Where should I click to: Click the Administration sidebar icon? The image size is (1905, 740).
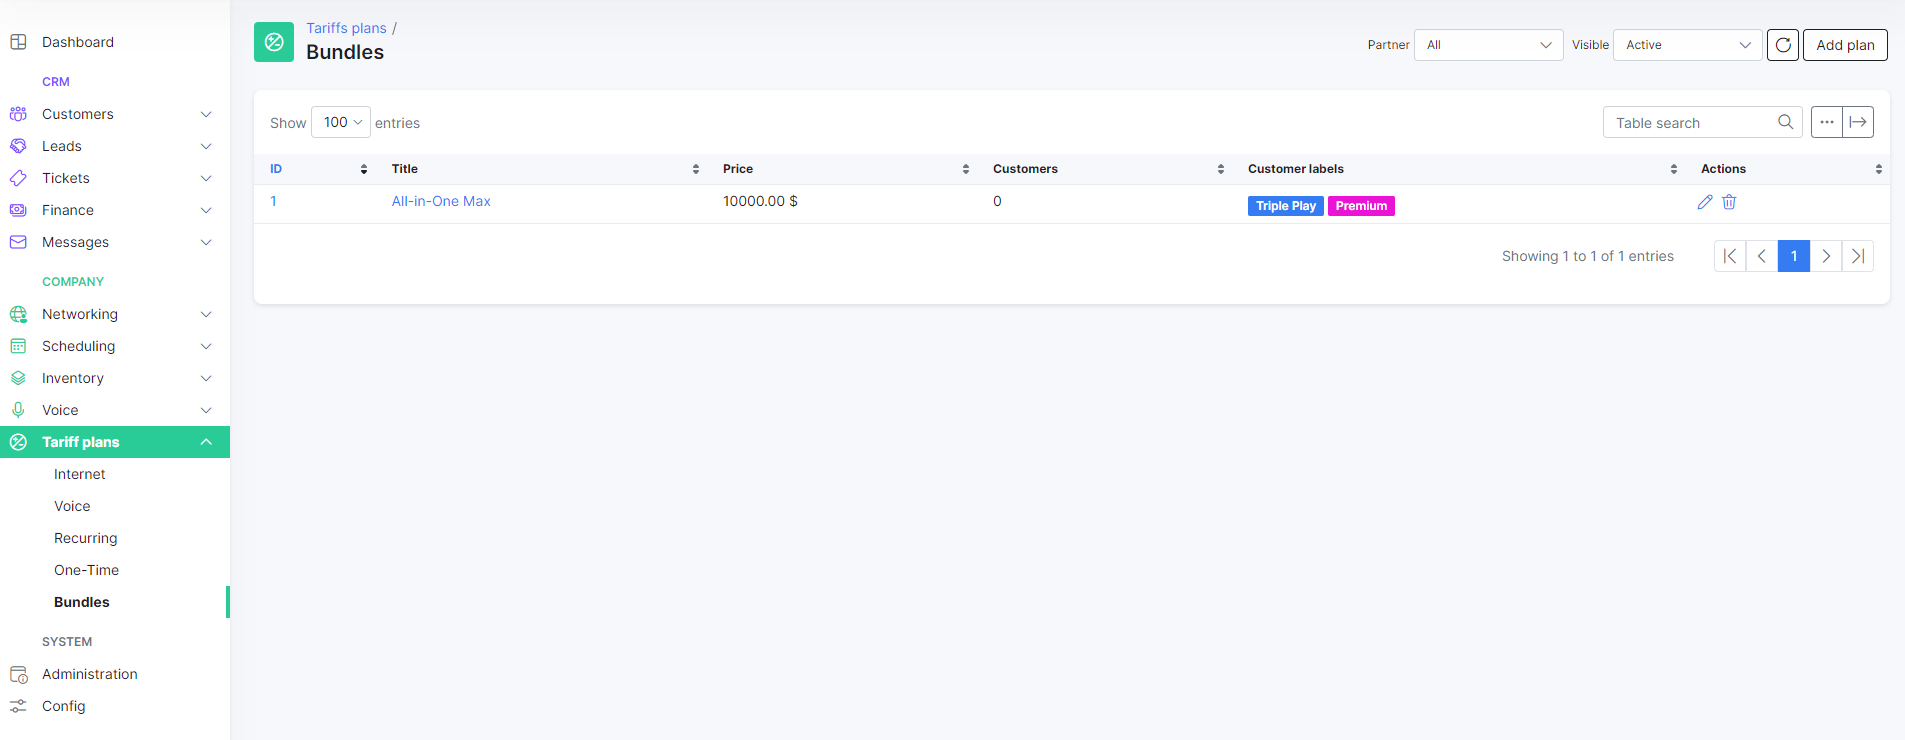pos(18,674)
